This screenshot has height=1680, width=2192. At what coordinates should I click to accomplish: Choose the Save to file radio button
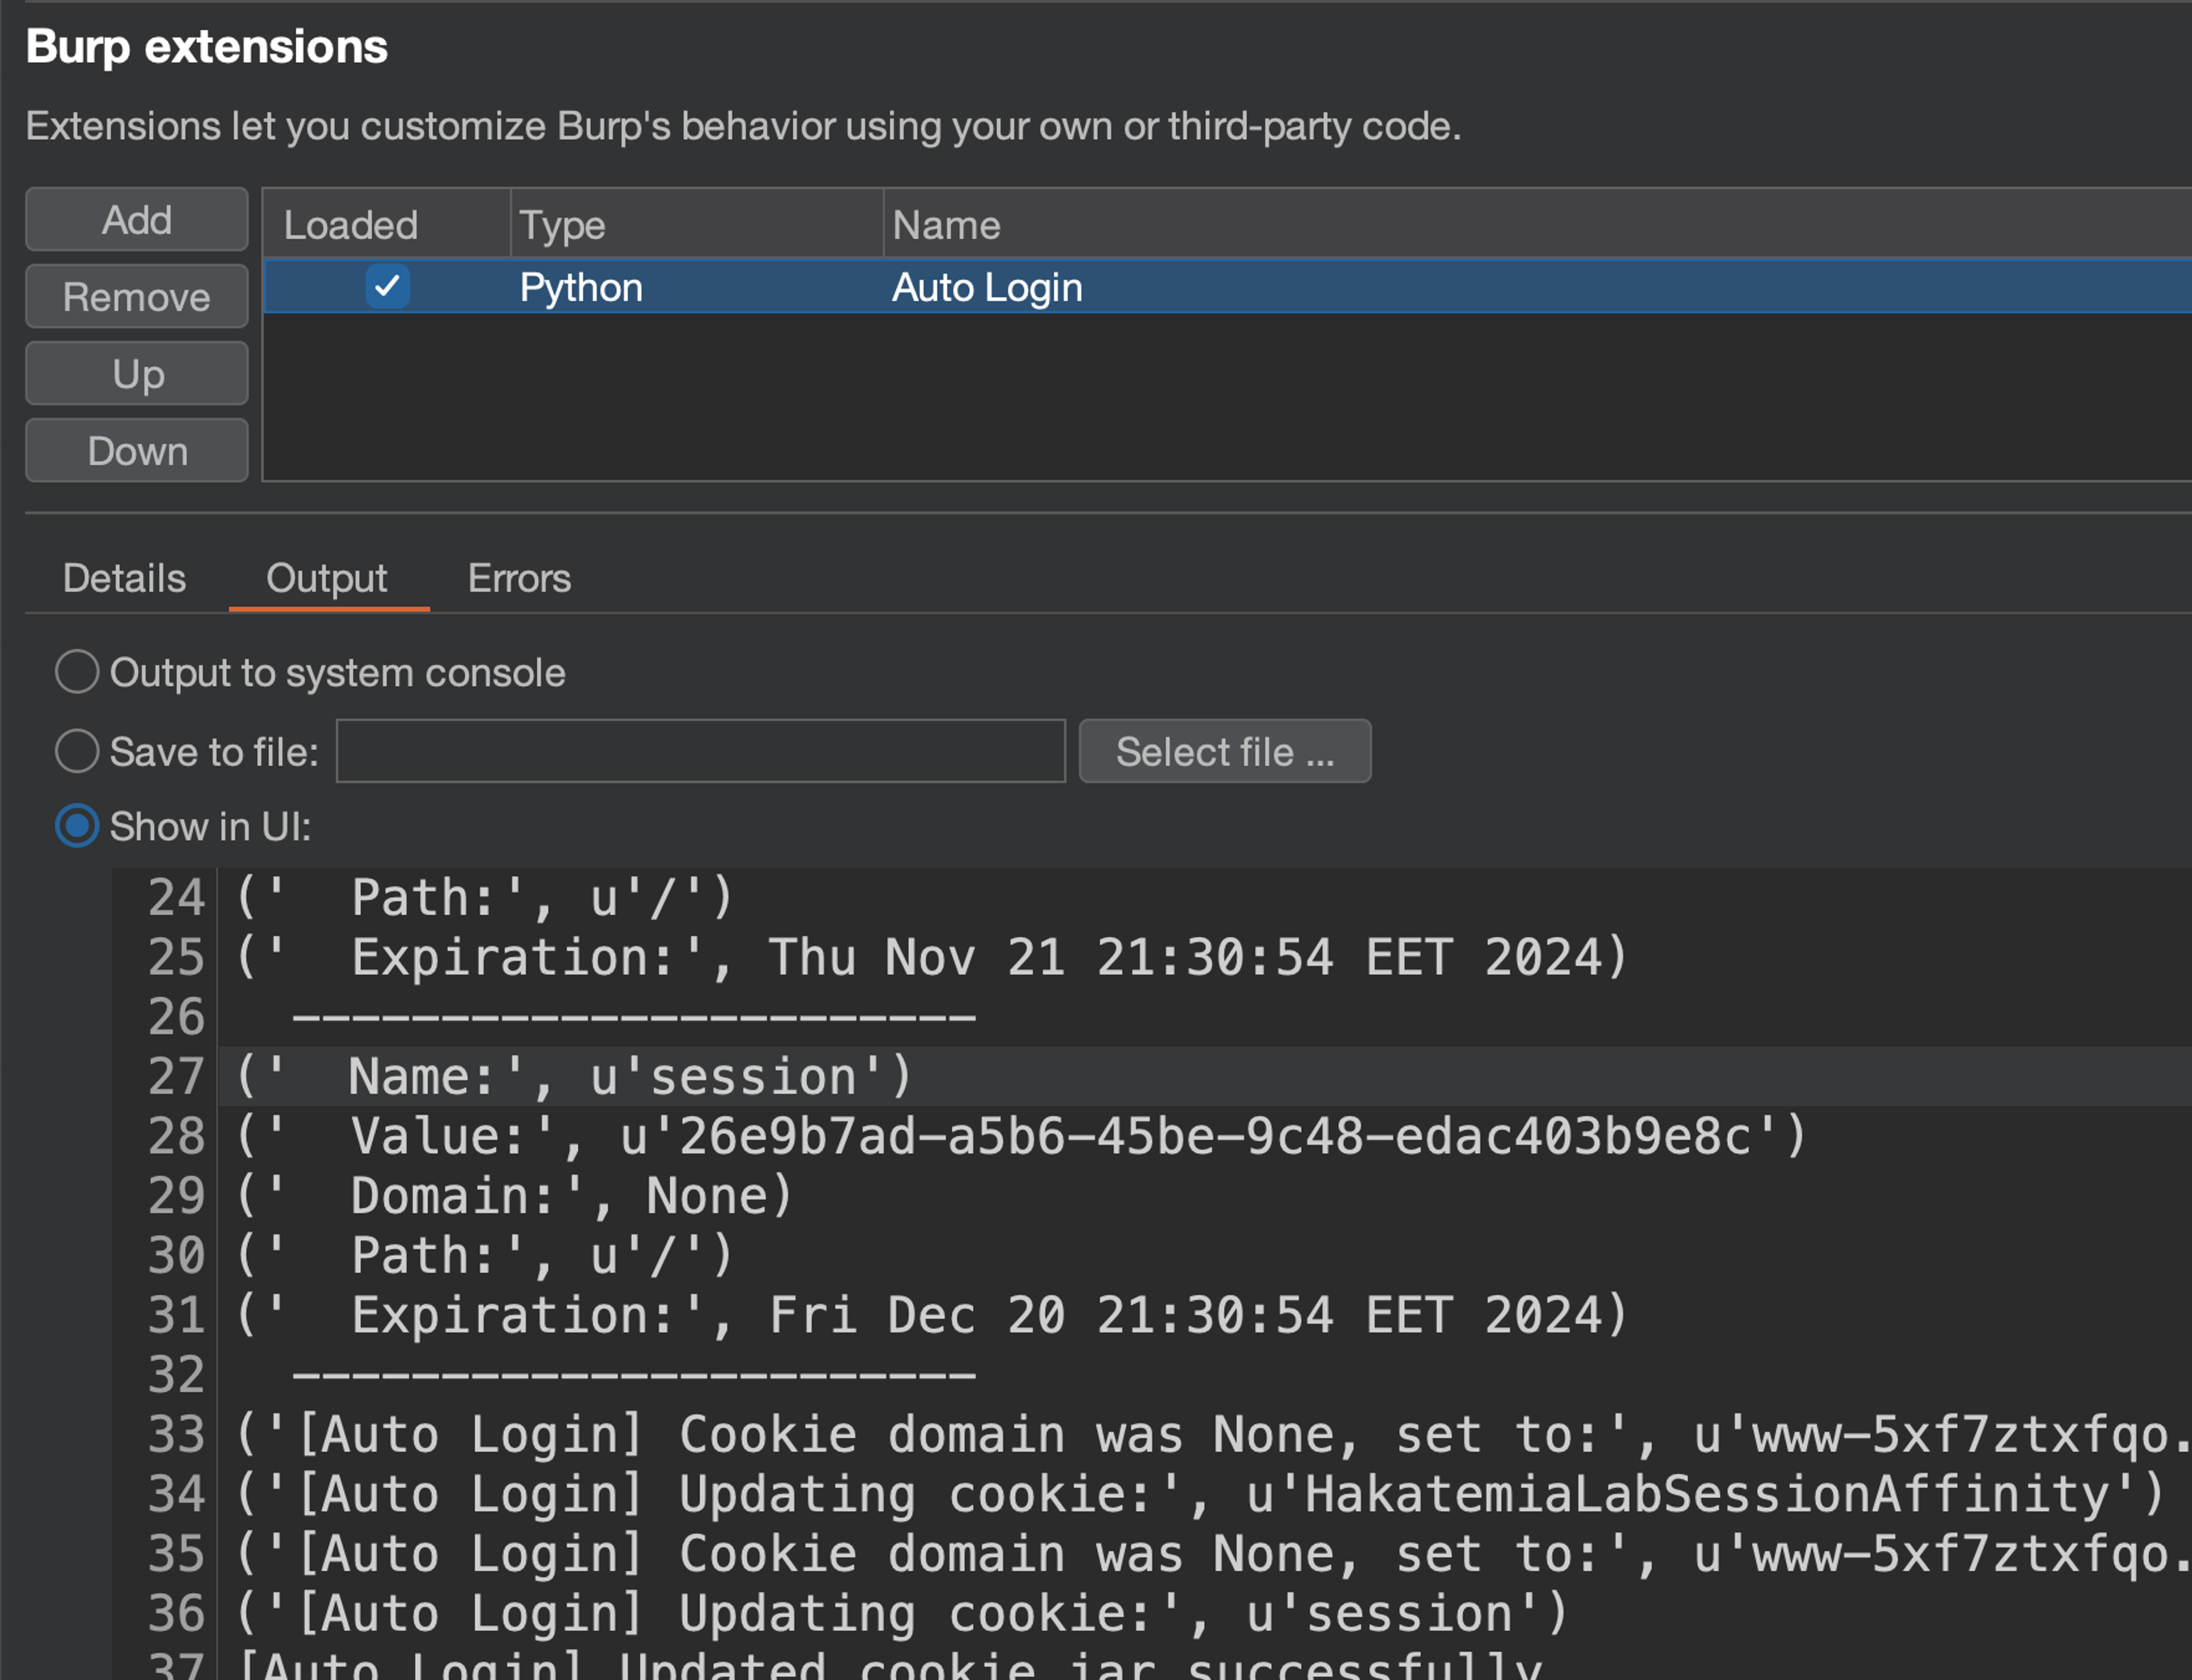pyautogui.click(x=77, y=751)
